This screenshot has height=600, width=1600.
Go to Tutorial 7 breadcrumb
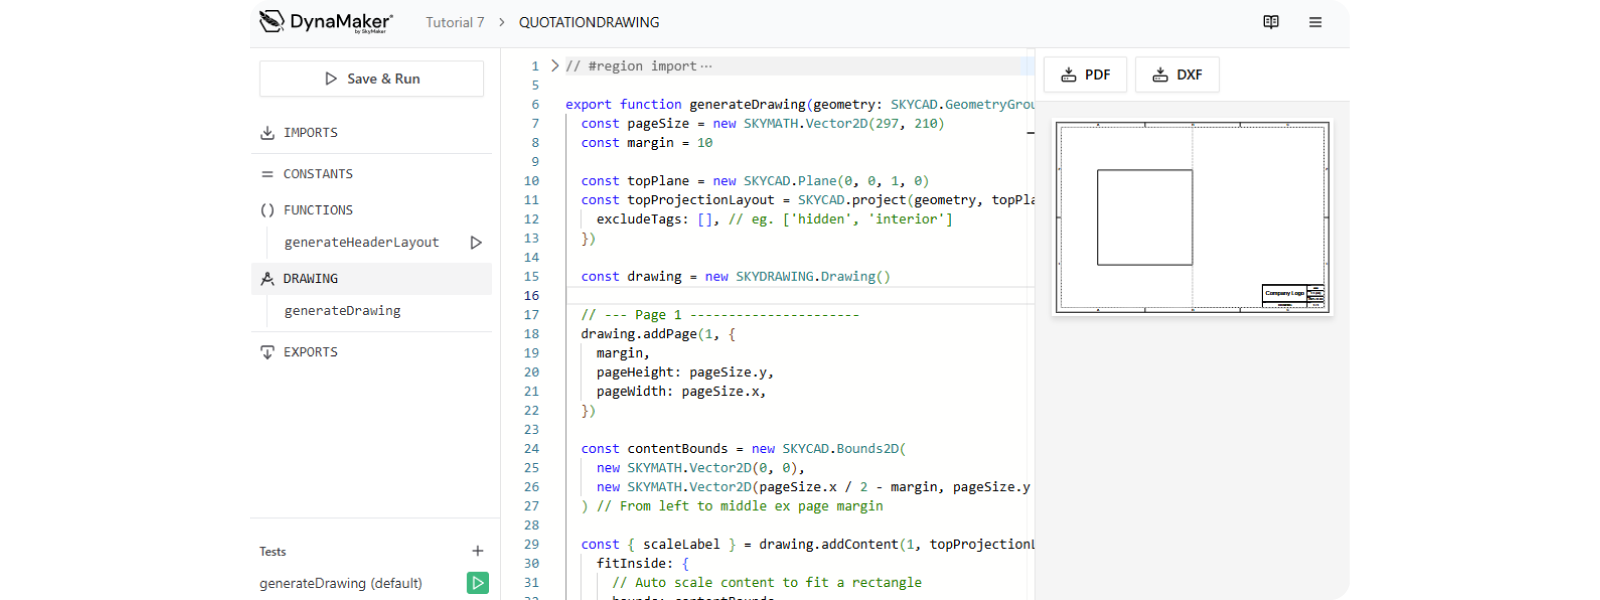click(455, 22)
